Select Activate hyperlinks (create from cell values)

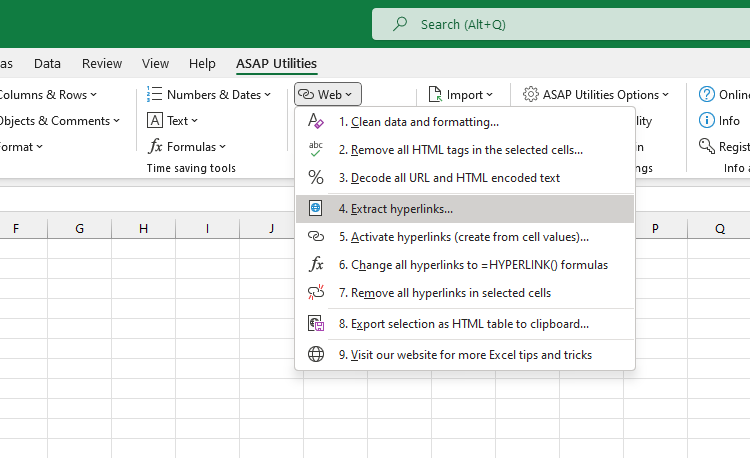click(465, 237)
